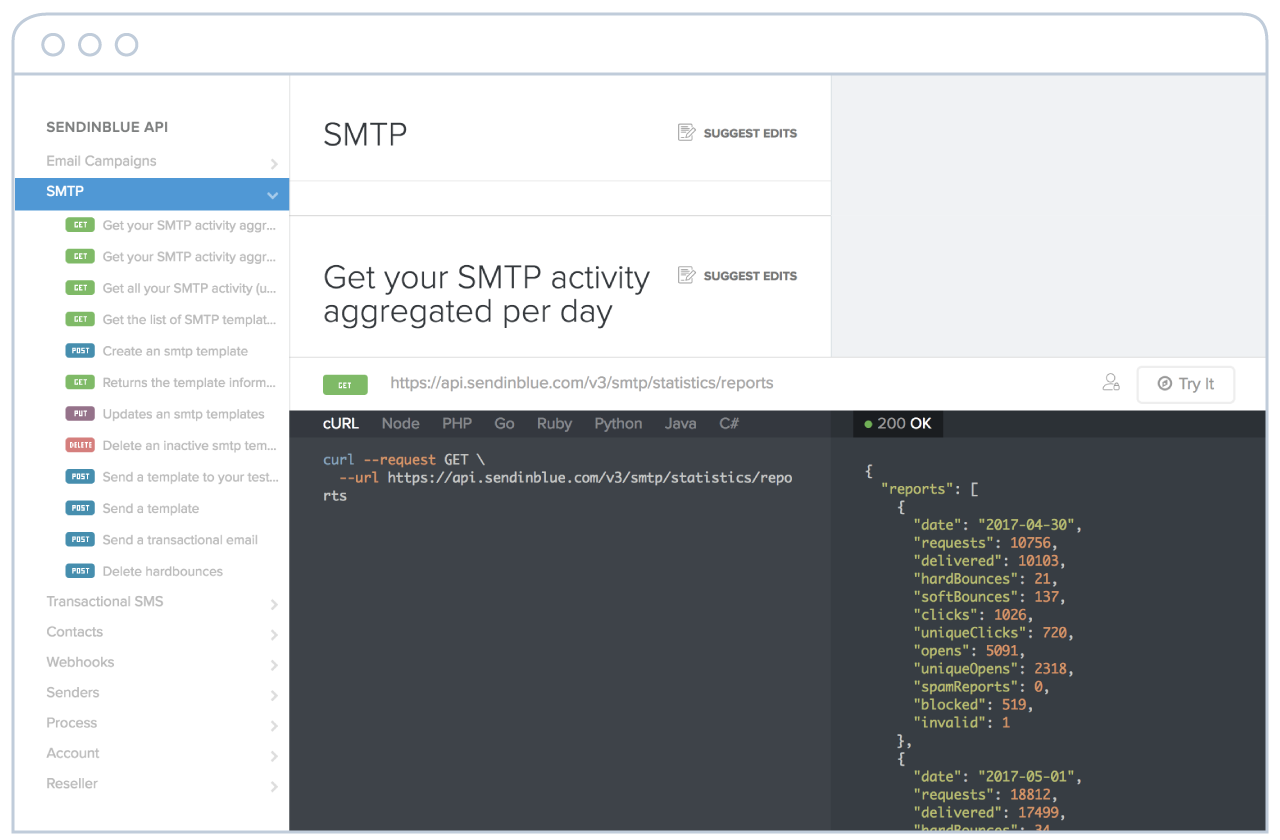Click the API URL smtp/statistics/reports text

click(x=581, y=383)
